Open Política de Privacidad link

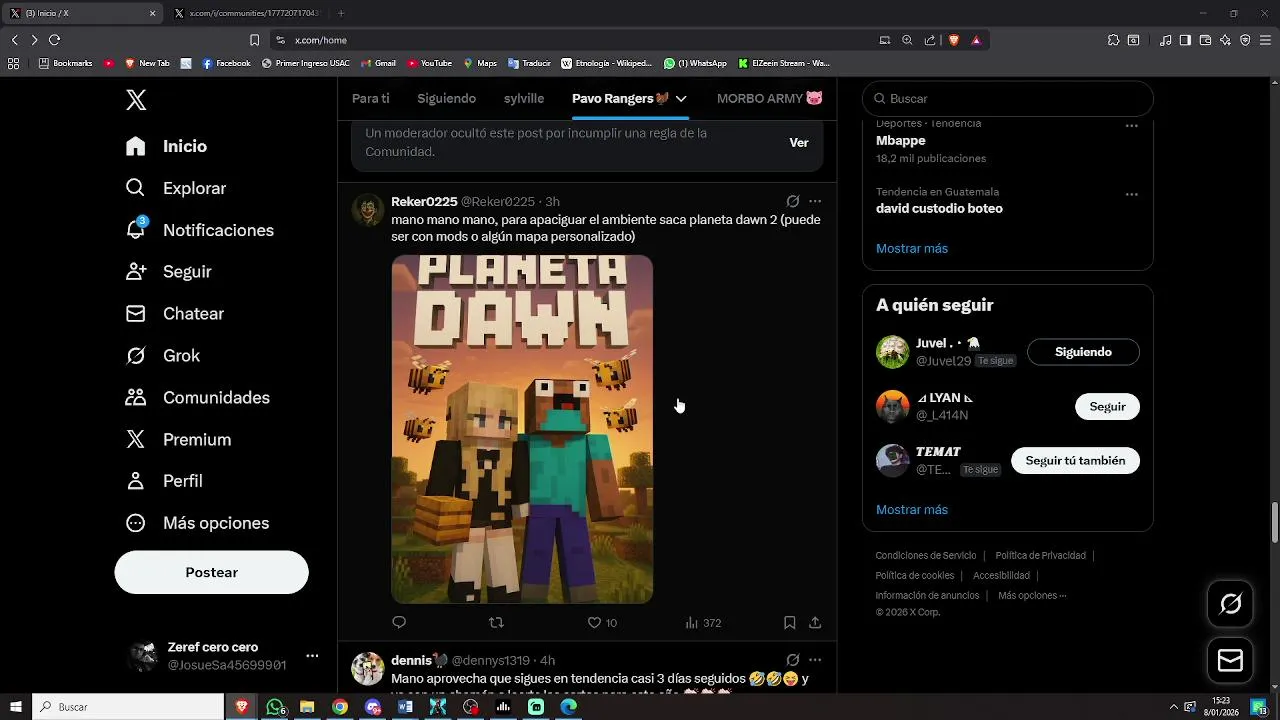click(x=1040, y=555)
